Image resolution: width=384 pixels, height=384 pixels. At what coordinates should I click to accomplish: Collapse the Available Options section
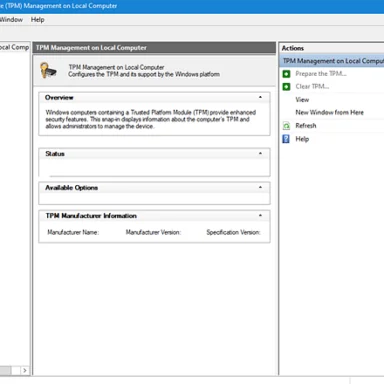260,187
